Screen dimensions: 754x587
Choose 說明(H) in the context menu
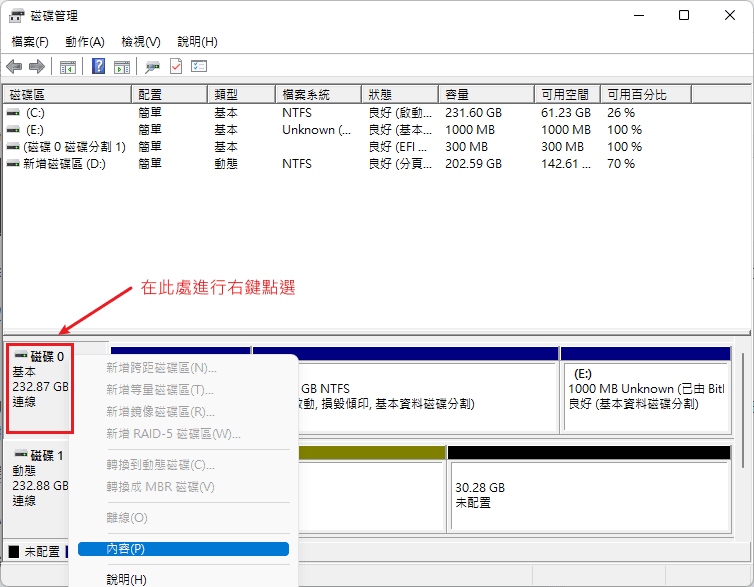[x=183, y=579]
